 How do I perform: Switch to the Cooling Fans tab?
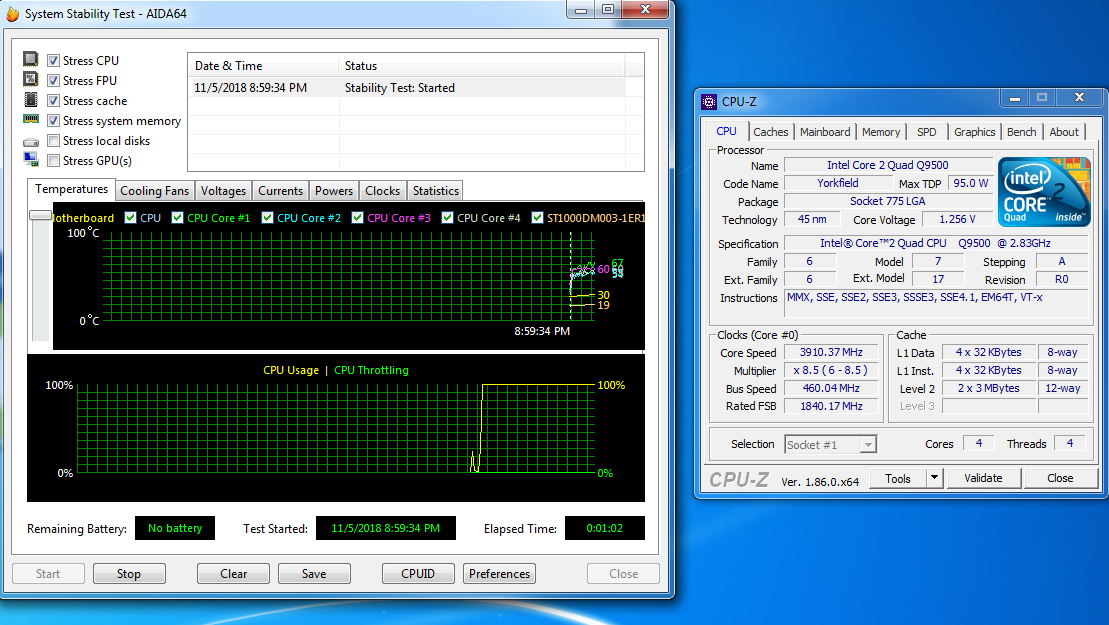point(154,191)
